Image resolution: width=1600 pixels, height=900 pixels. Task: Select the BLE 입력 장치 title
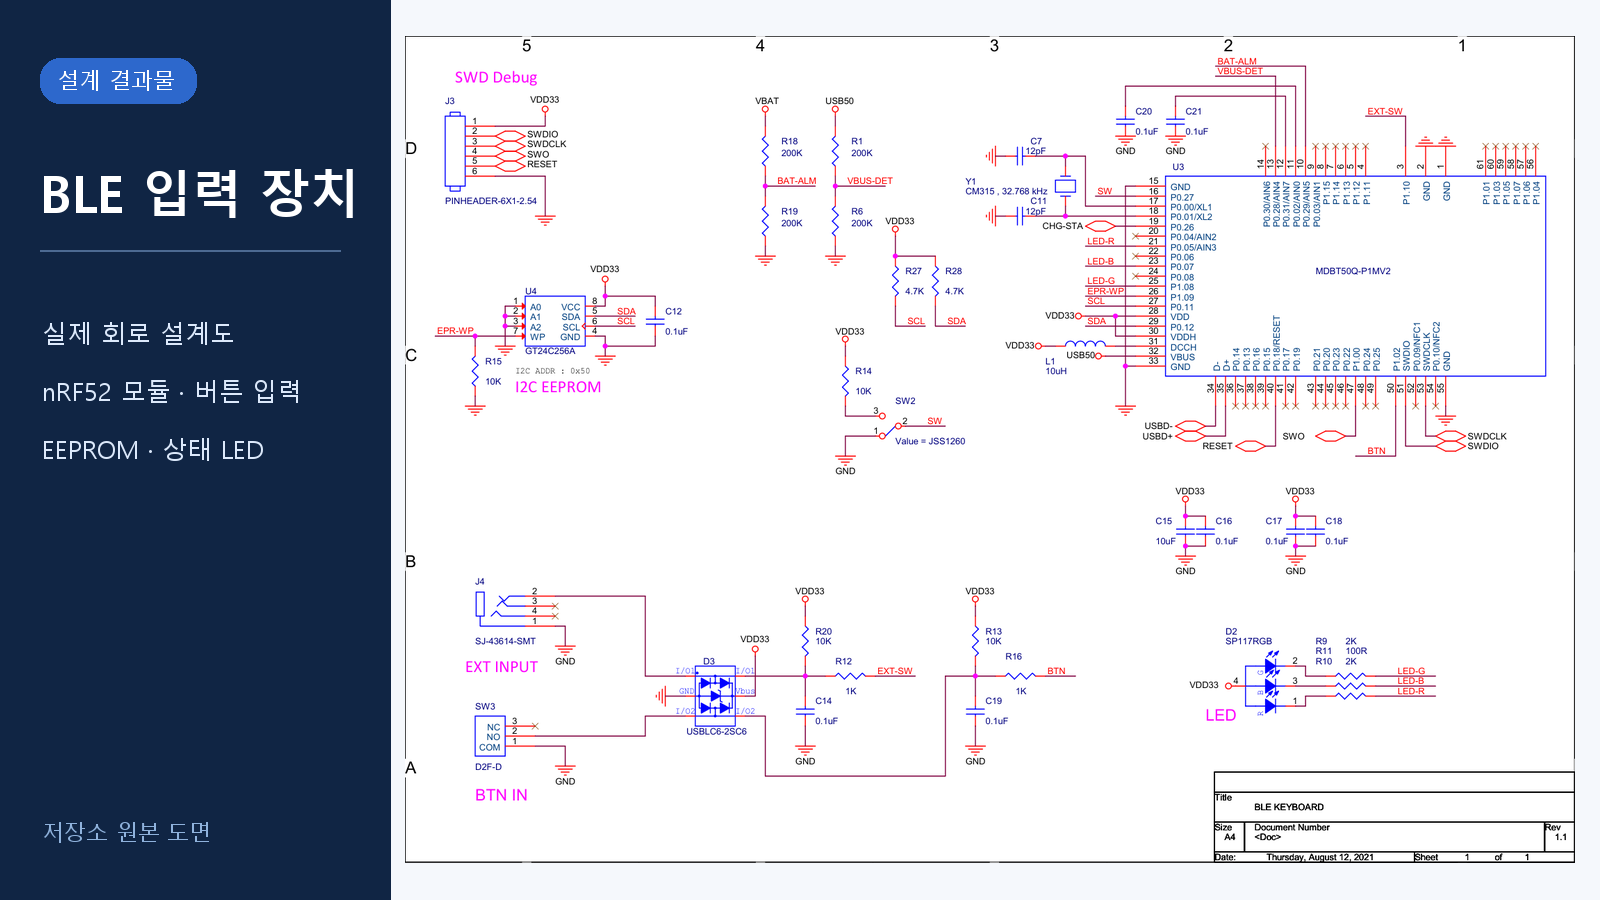[199, 193]
